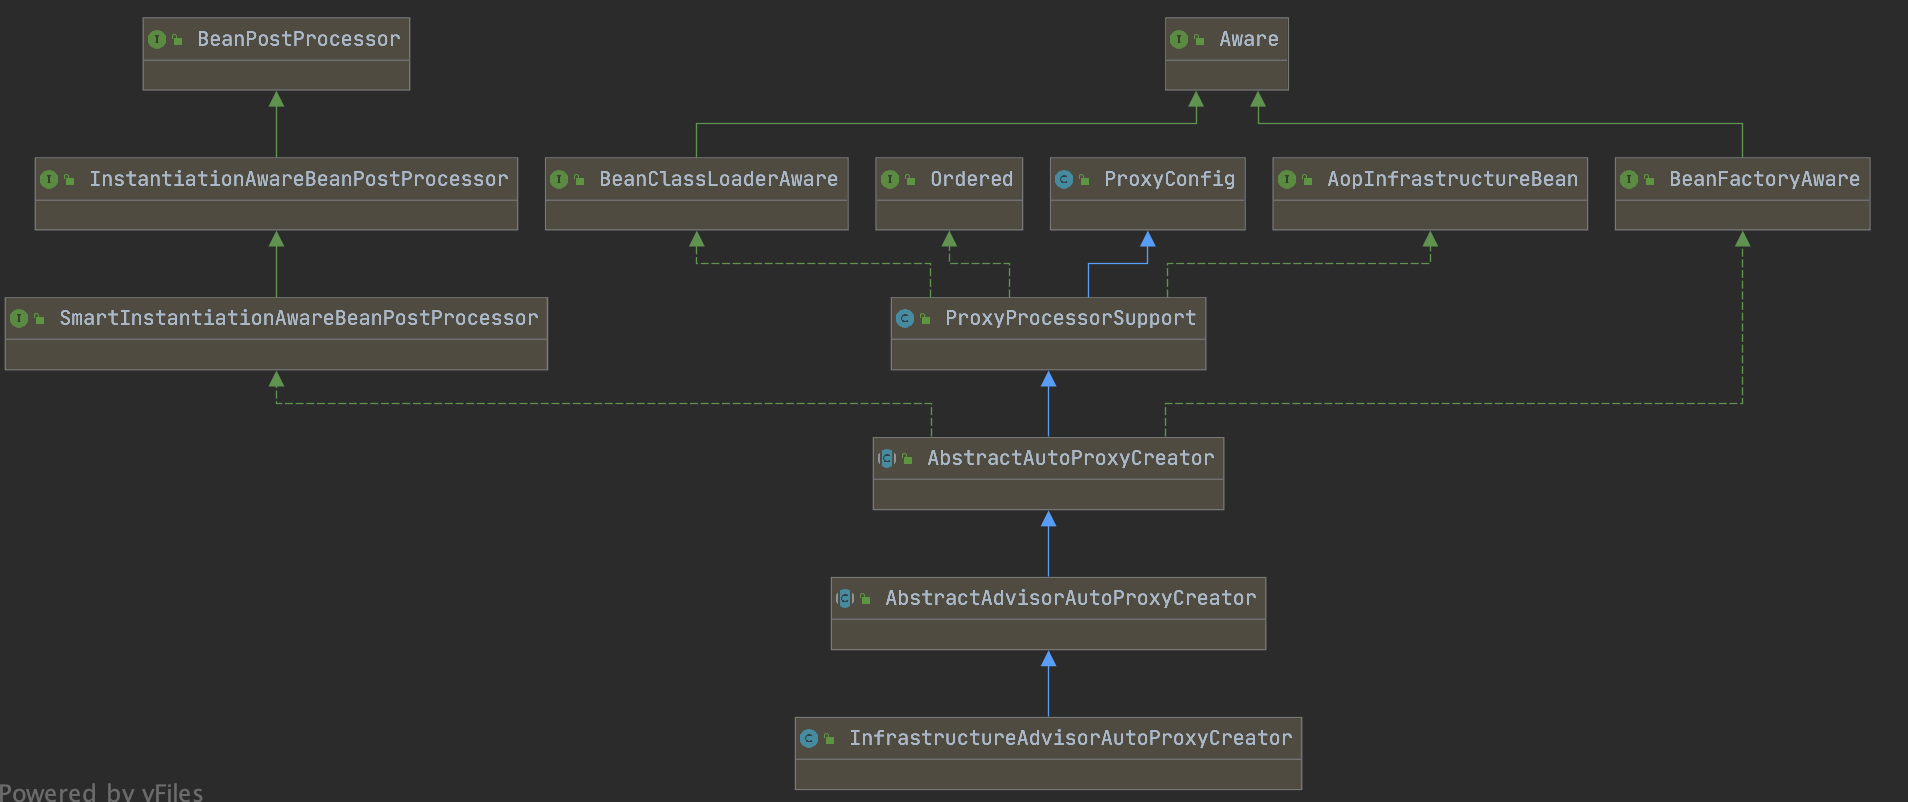Click the class icon beside InfrastructureAdvisorAutoProxyCreator
The image size is (1908, 802).
pyautogui.click(x=809, y=739)
